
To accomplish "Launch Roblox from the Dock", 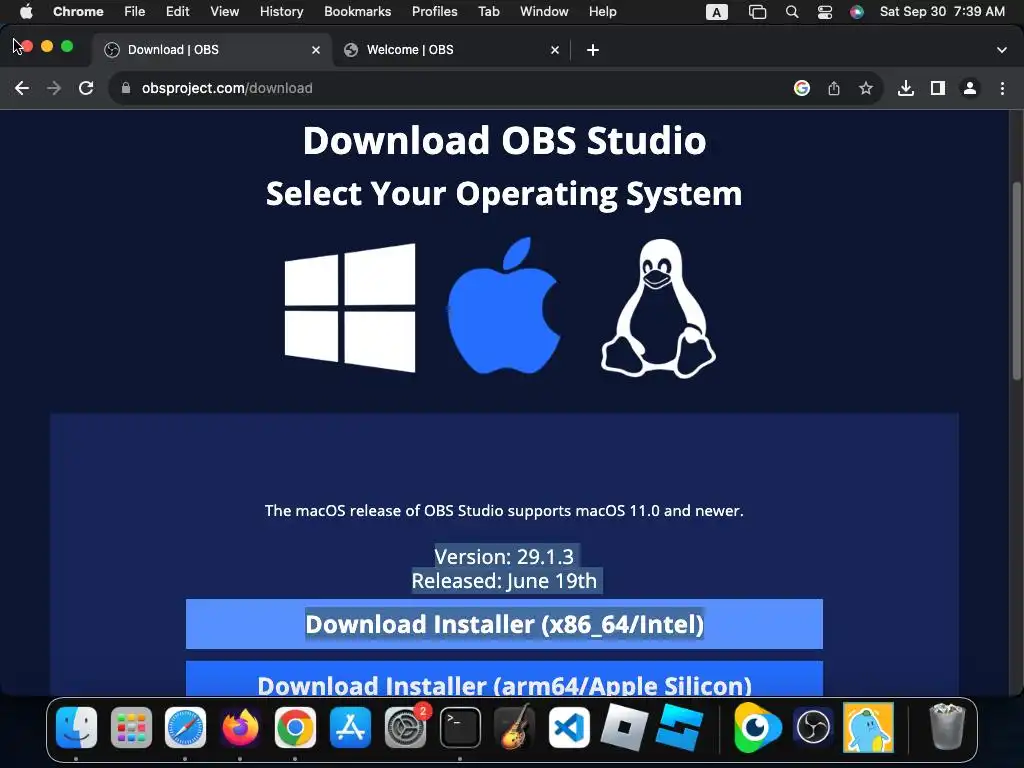I will click(x=624, y=727).
